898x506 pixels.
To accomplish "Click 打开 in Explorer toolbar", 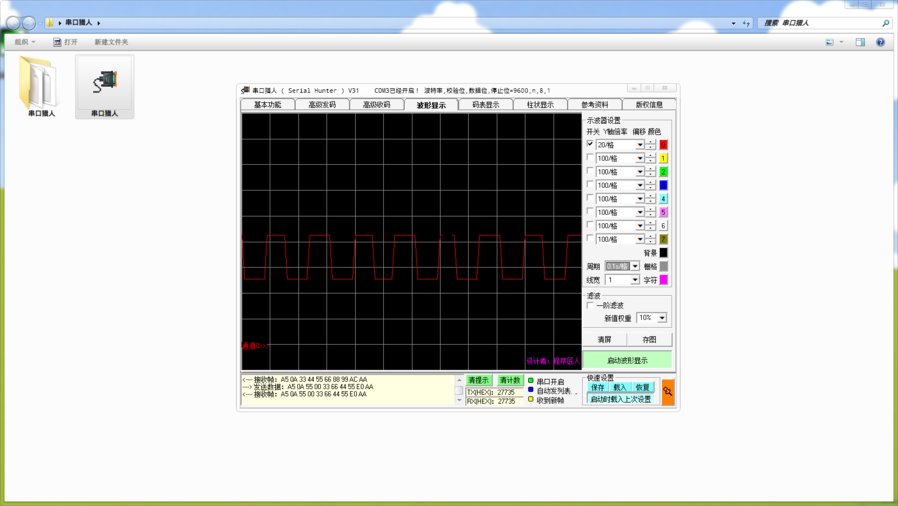I will pos(65,42).
